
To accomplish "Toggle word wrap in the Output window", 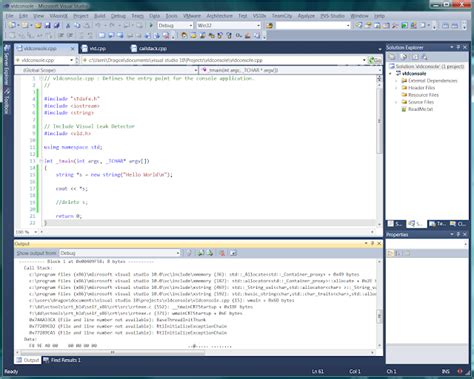I will tap(233, 253).
